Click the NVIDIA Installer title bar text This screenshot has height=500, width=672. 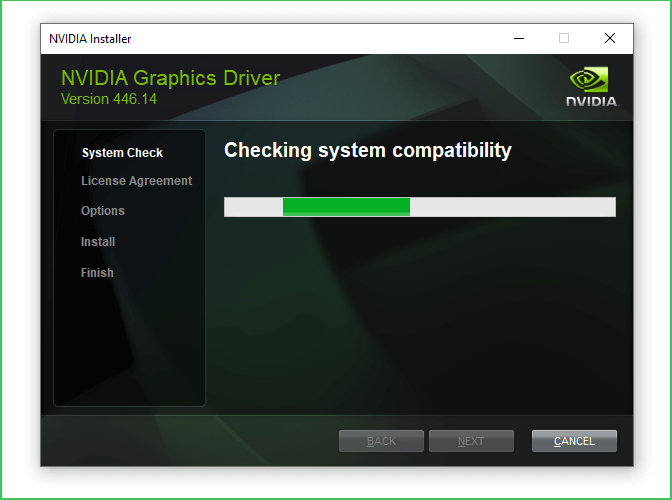pyautogui.click(x=90, y=39)
